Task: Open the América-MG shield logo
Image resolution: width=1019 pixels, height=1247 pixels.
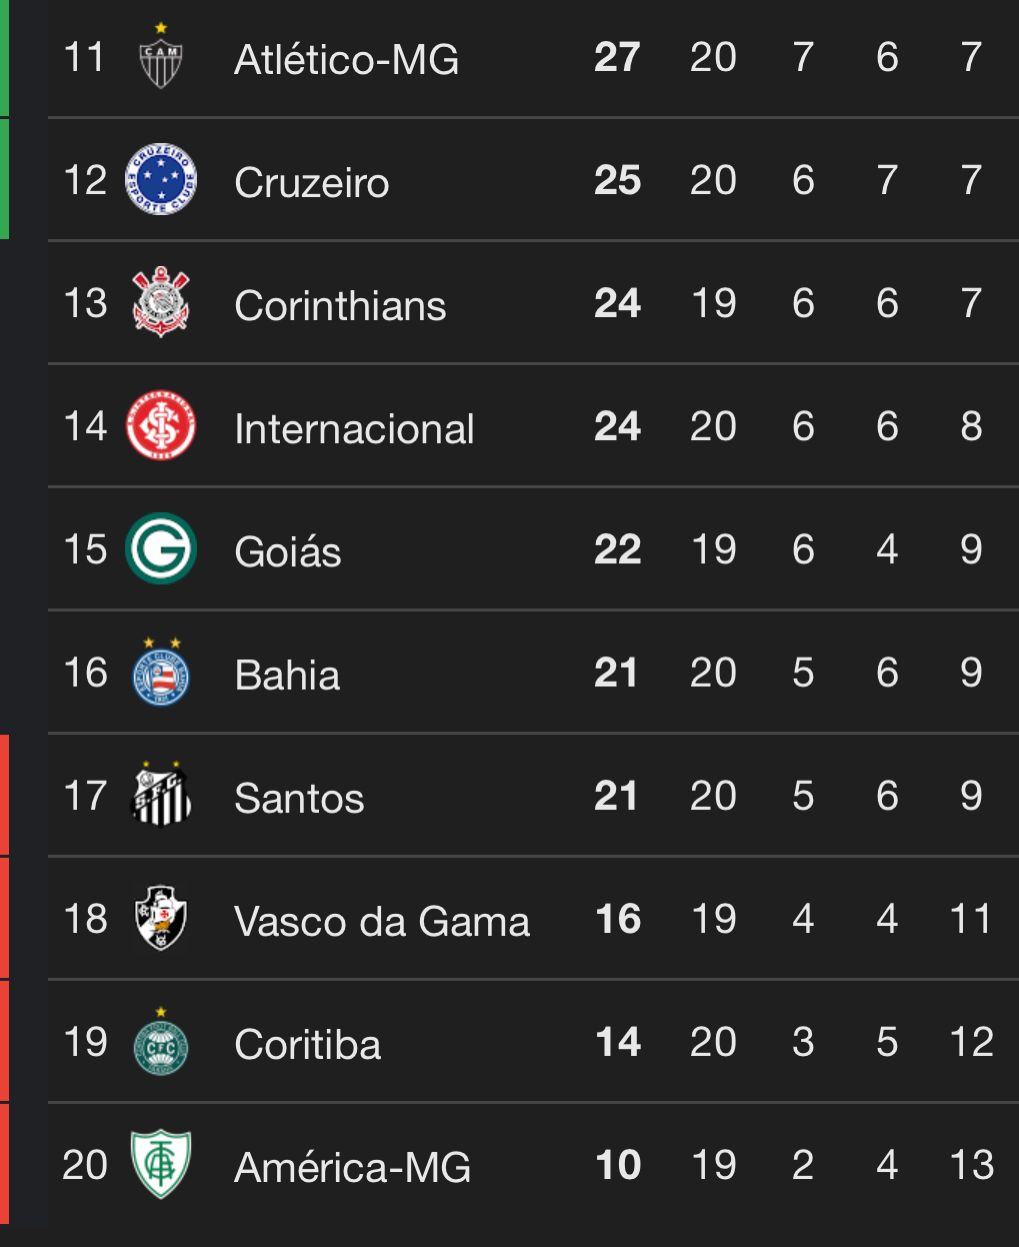Action: (161, 1164)
